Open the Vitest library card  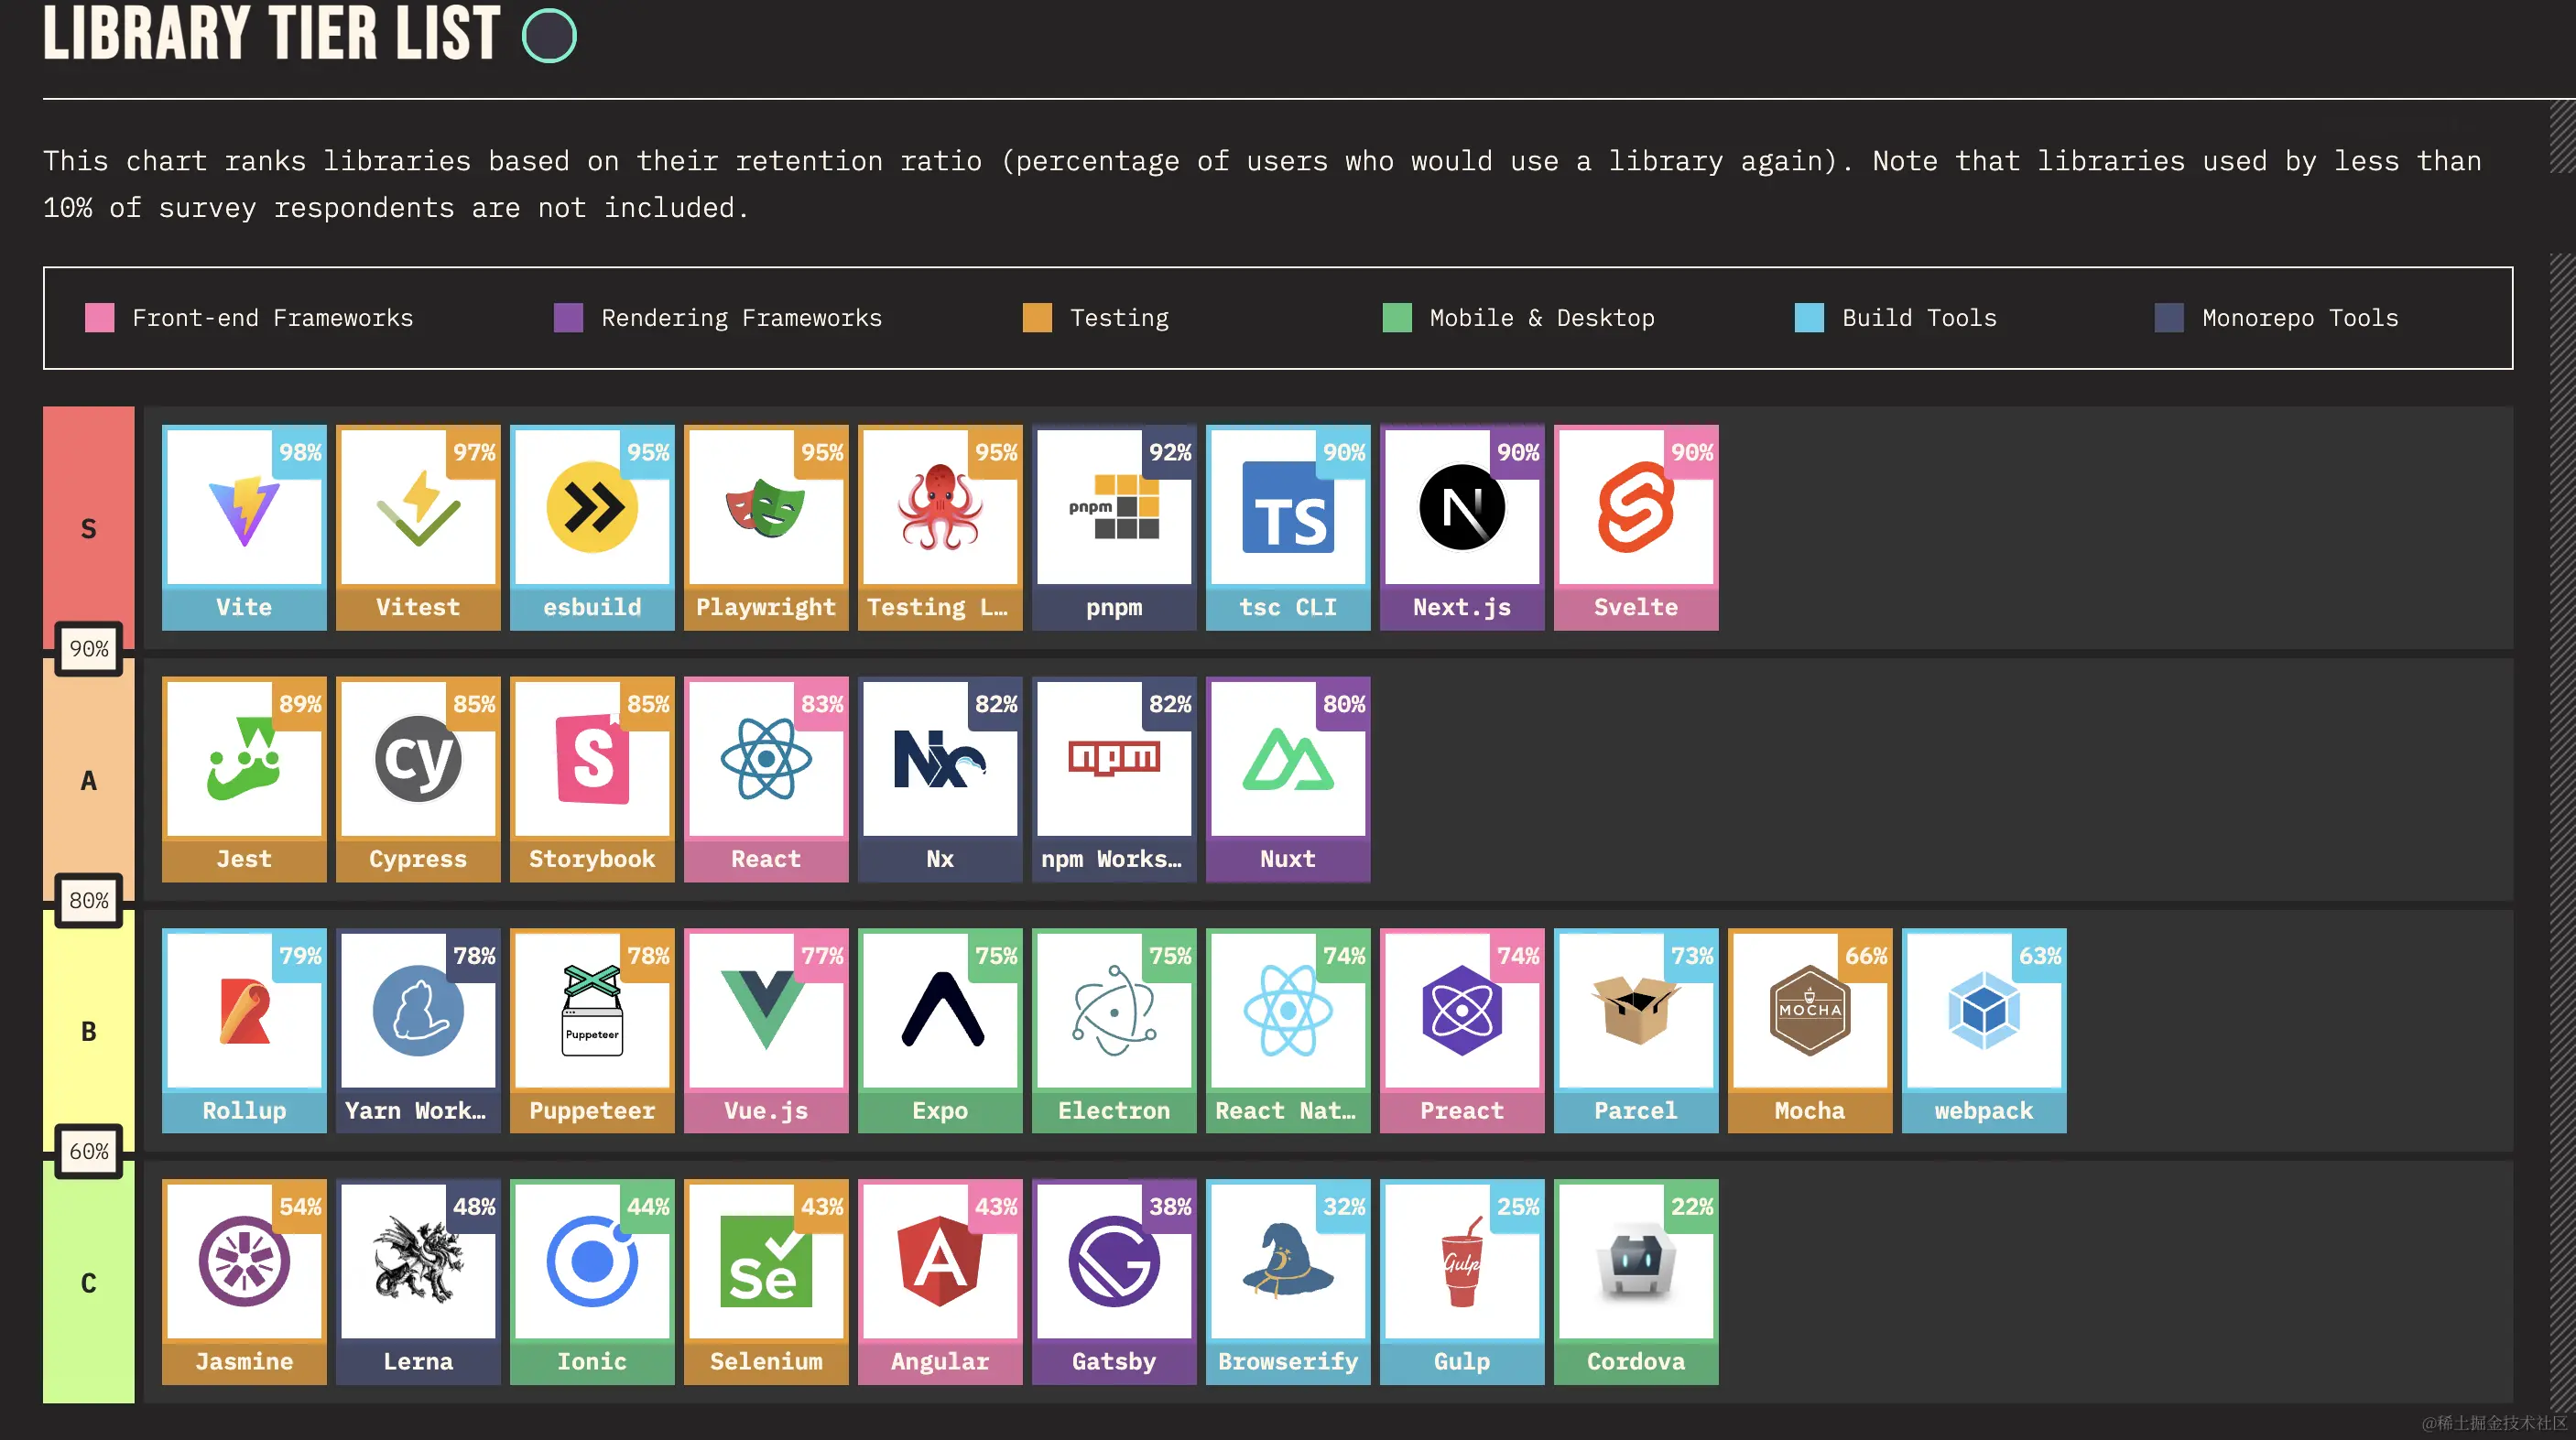point(418,527)
